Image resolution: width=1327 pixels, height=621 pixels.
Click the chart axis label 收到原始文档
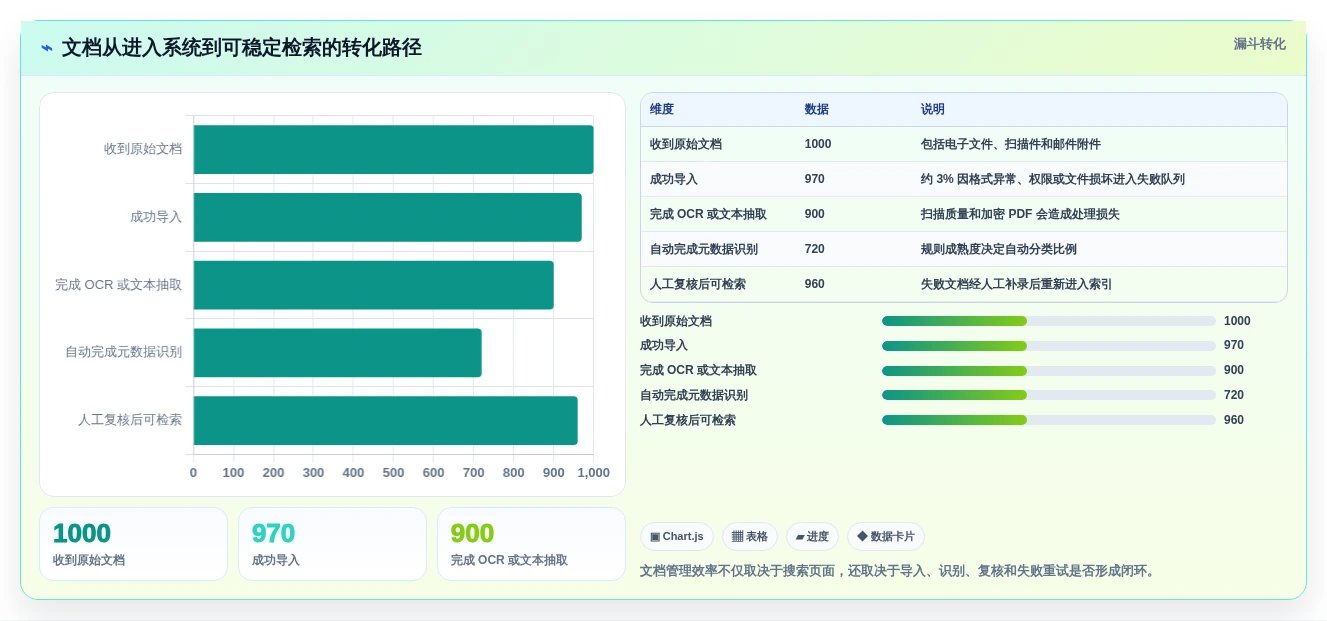(x=143, y=149)
